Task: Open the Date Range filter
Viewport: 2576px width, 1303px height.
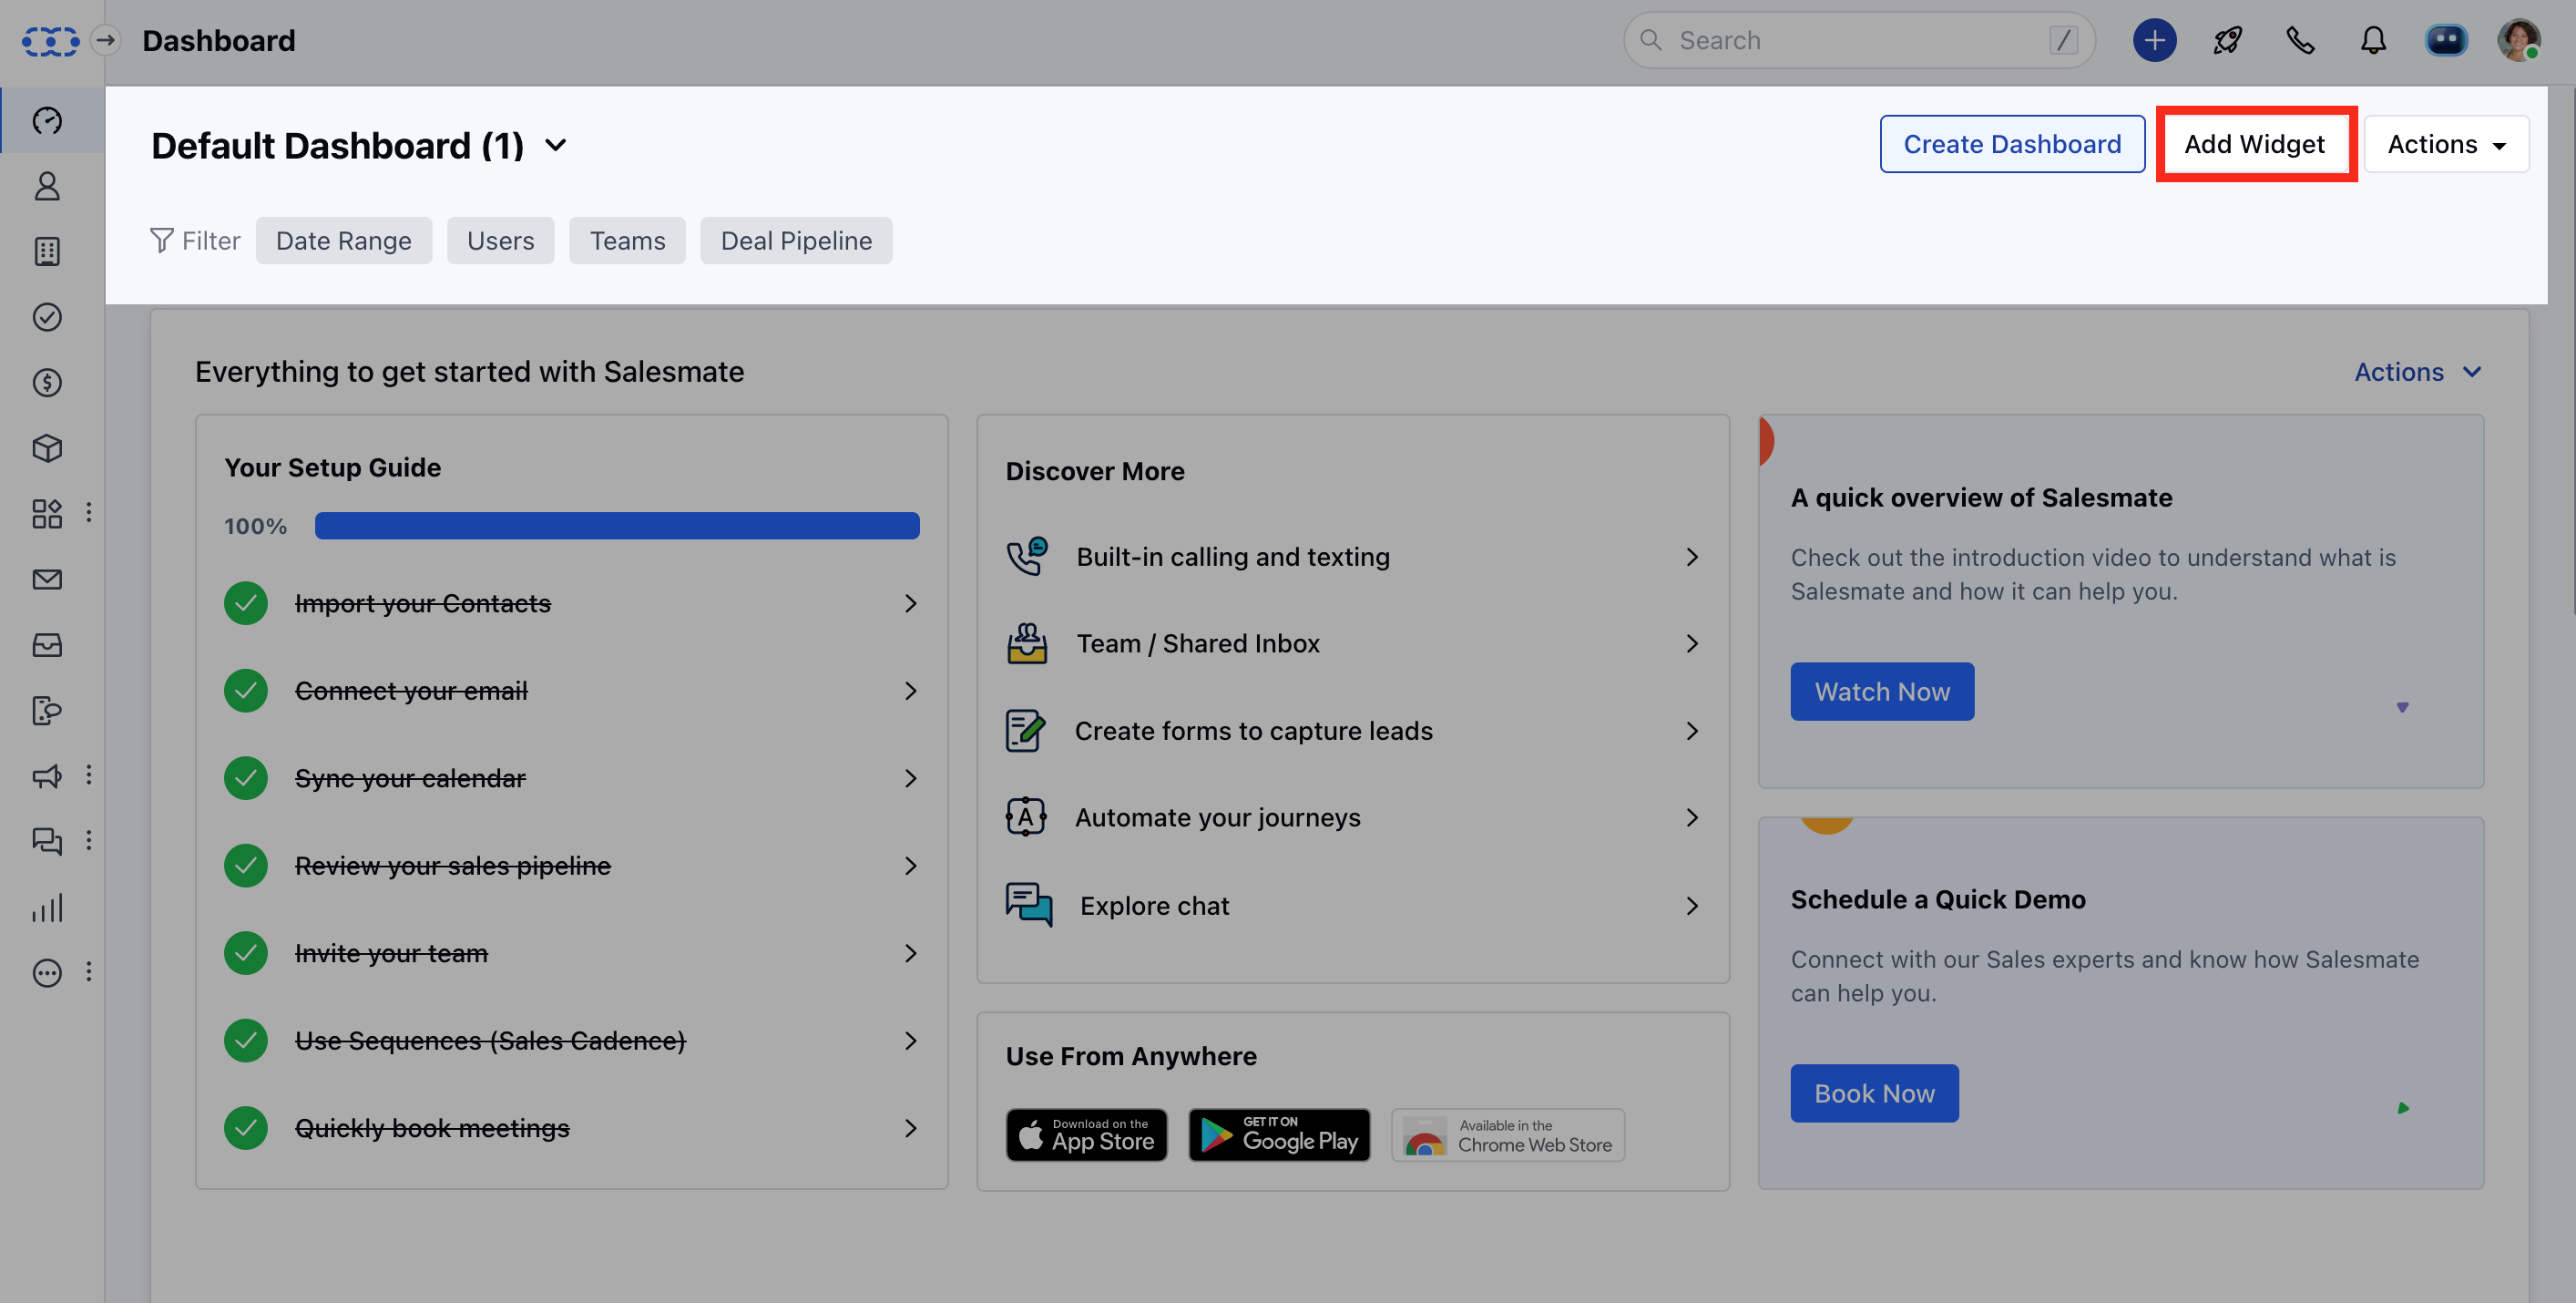Action: click(x=344, y=241)
